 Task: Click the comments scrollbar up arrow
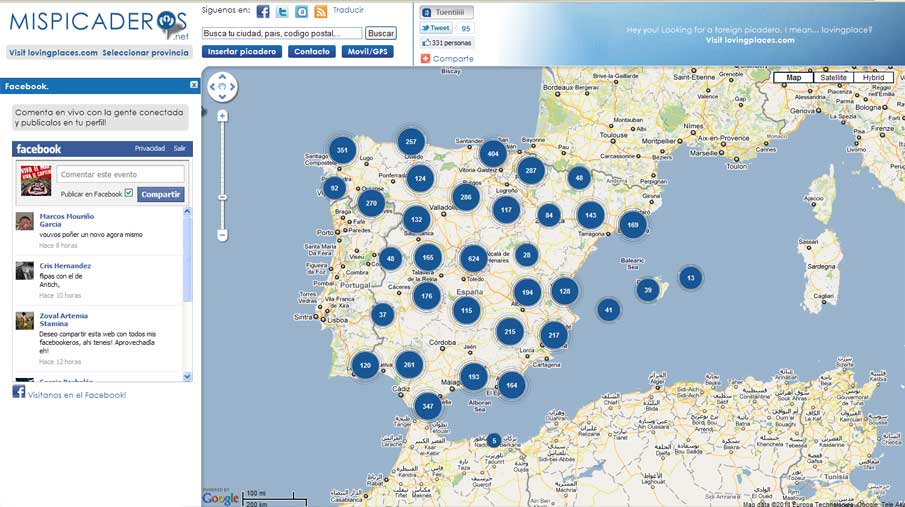[187, 212]
